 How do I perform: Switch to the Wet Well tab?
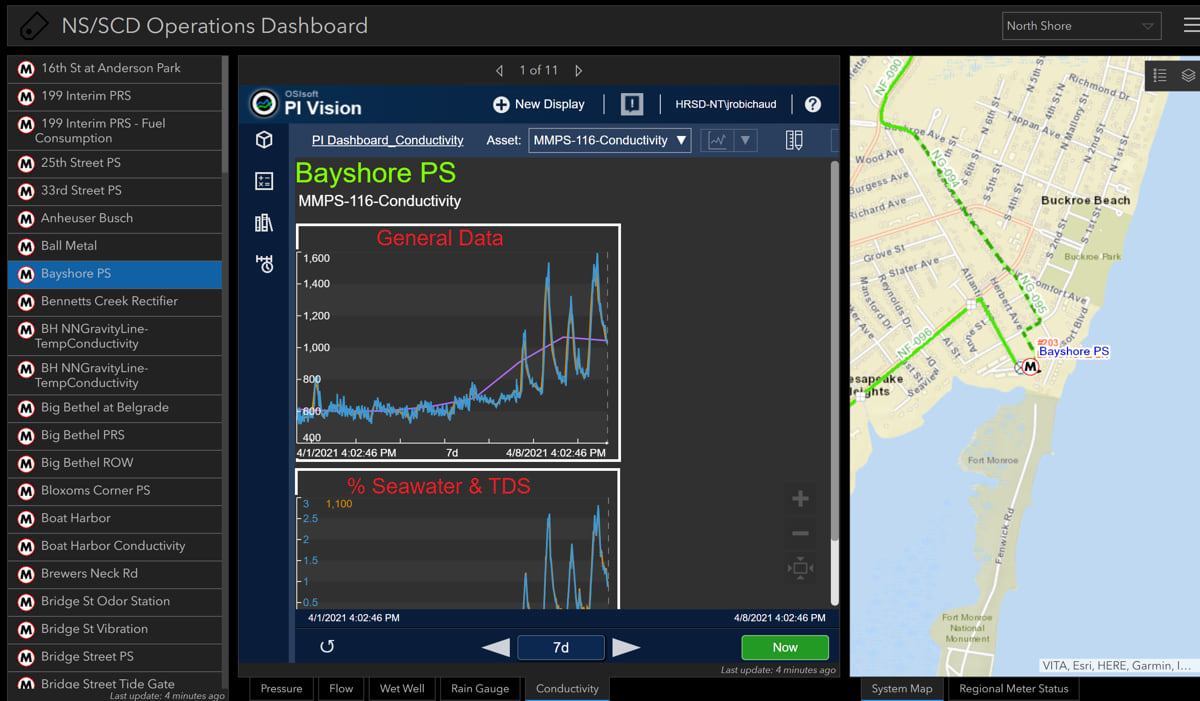402,688
